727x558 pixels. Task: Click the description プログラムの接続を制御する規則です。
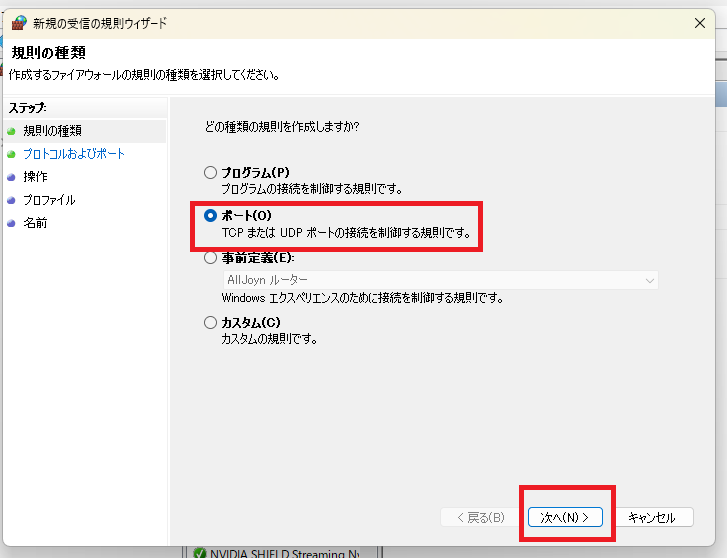coord(312,189)
